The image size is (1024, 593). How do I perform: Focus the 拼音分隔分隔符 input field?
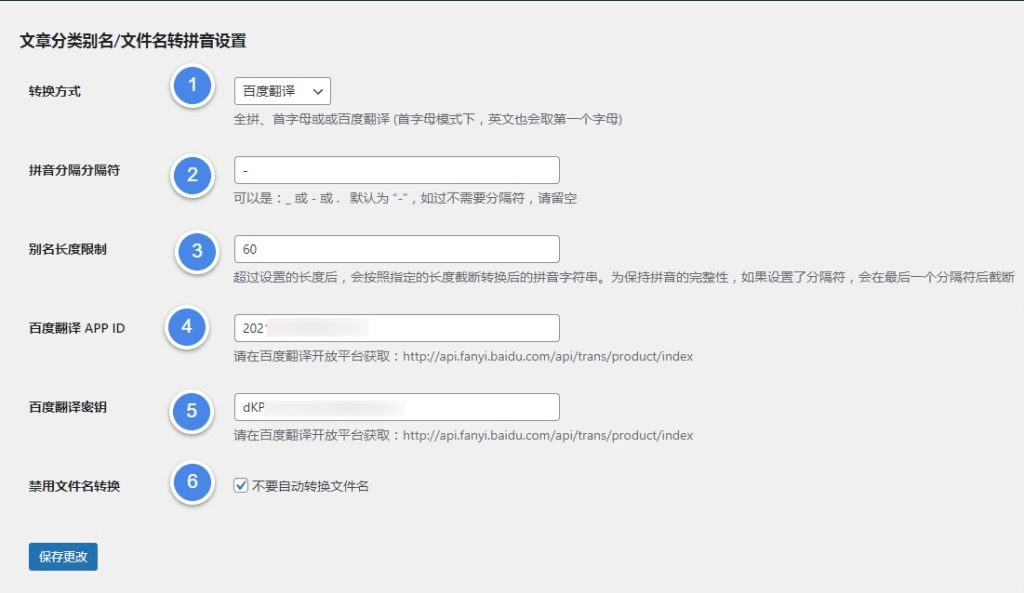pyautogui.click(x=396, y=168)
